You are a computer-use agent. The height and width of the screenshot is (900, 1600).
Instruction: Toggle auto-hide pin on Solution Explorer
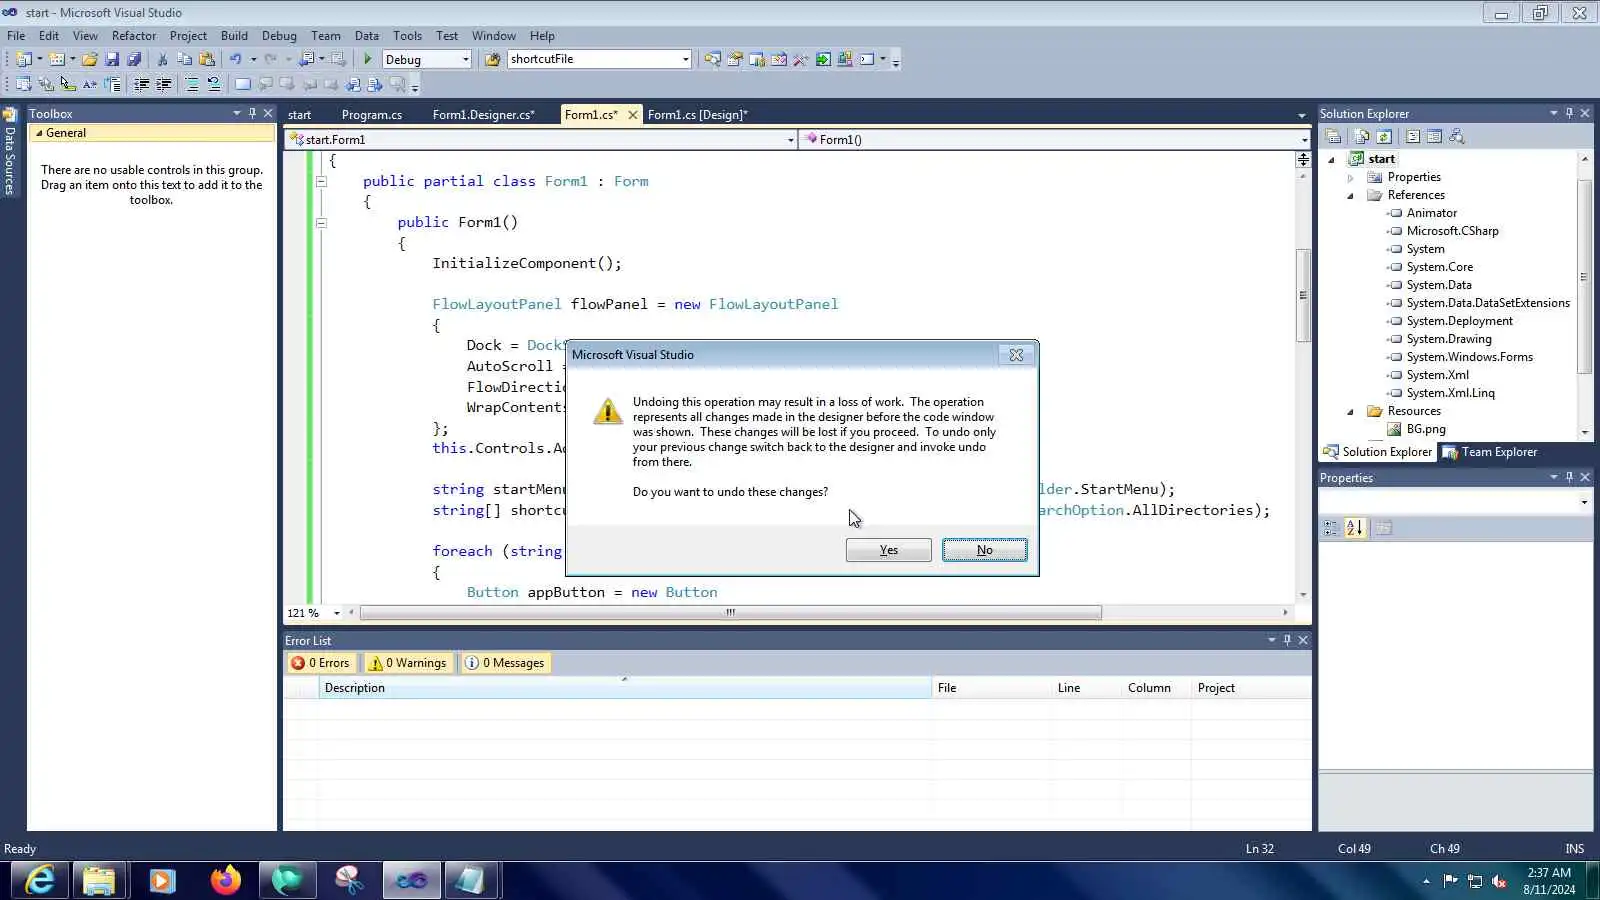[1569, 113]
